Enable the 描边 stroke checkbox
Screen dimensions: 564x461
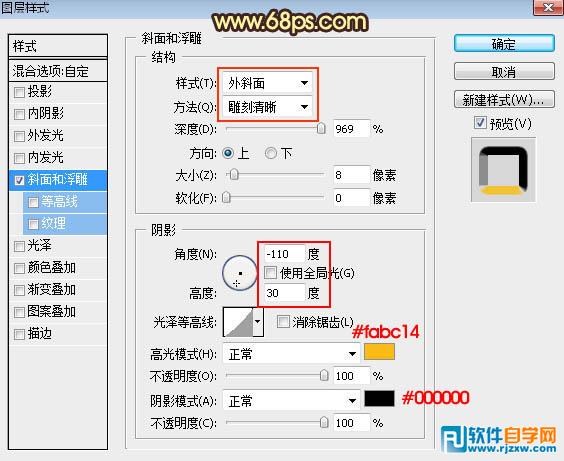pyautogui.click(x=19, y=334)
